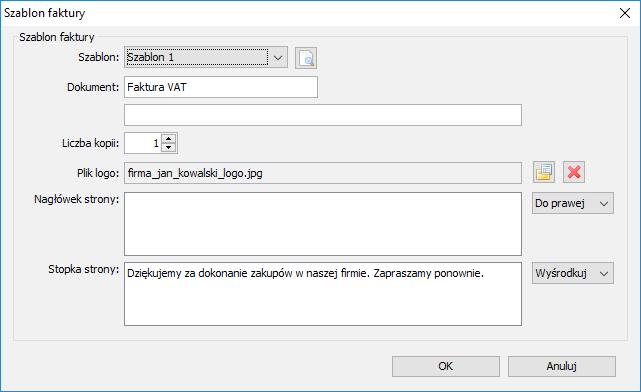Click the template preview icon beside Szablon

306,58
